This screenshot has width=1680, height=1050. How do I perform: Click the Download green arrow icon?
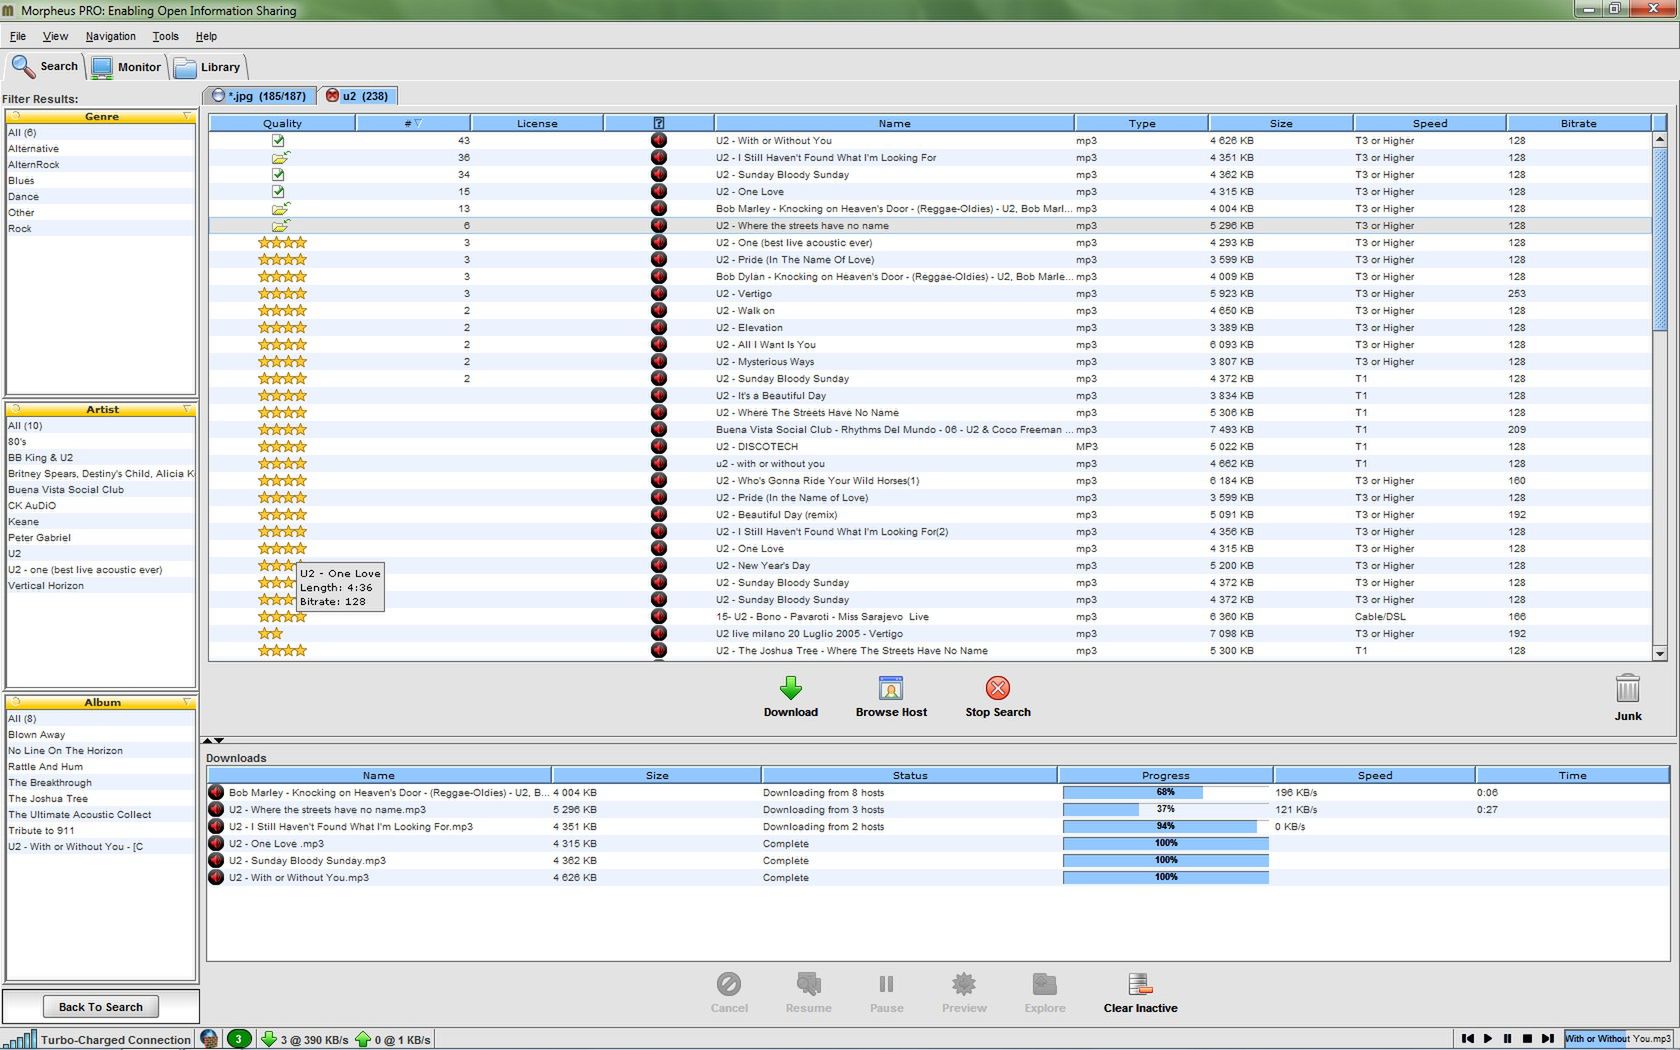click(x=791, y=688)
